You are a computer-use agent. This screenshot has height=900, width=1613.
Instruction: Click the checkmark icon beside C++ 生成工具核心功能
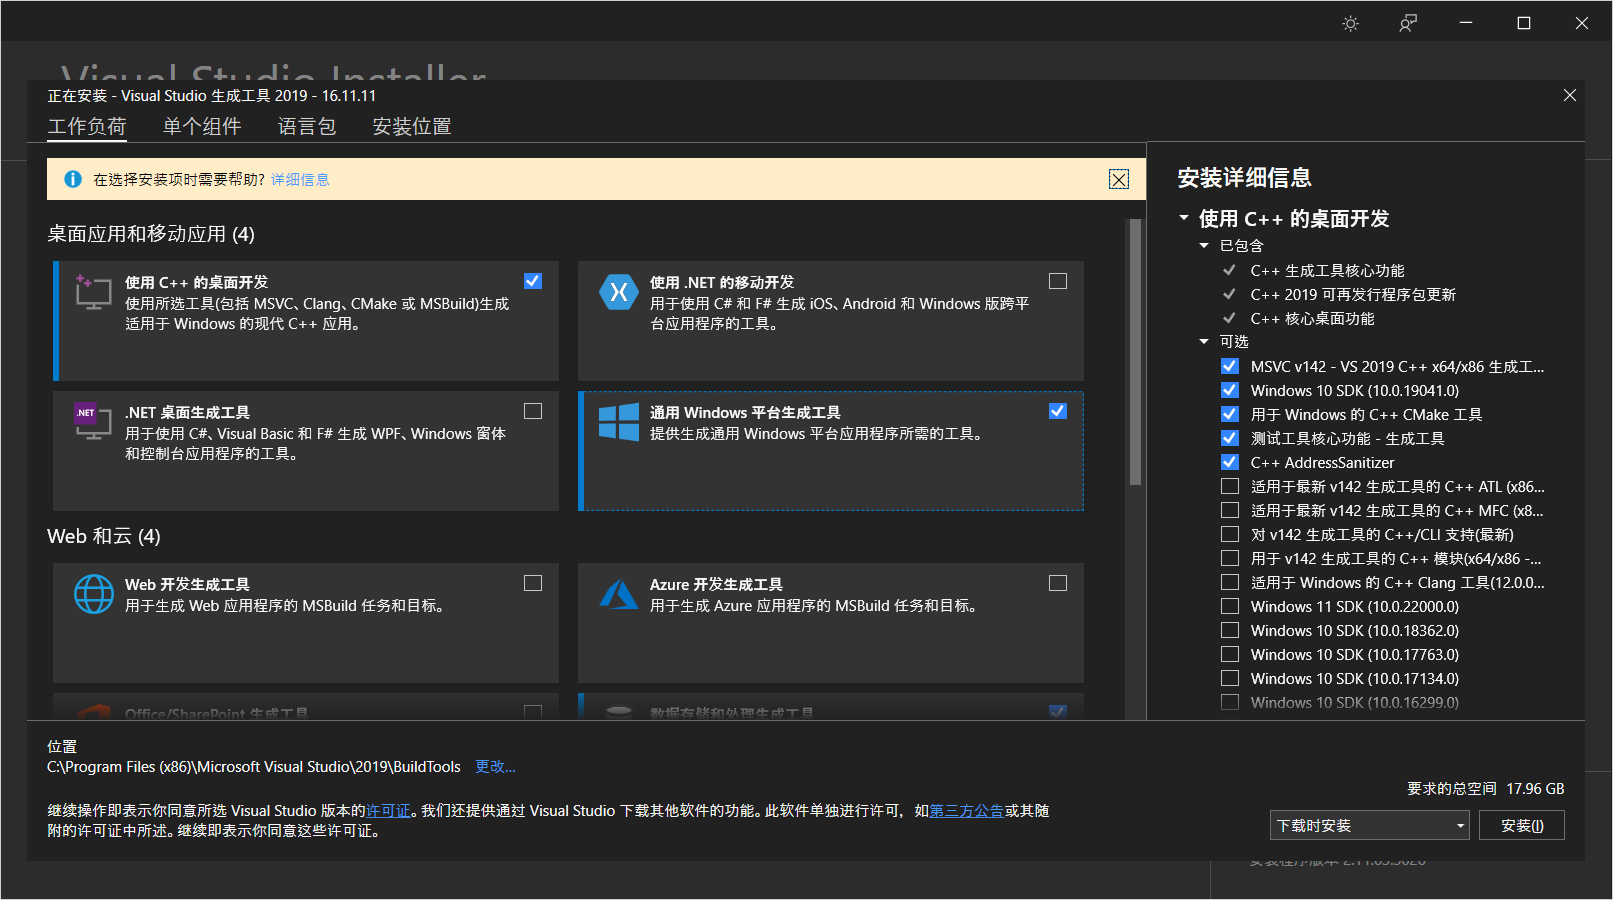coord(1229,270)
